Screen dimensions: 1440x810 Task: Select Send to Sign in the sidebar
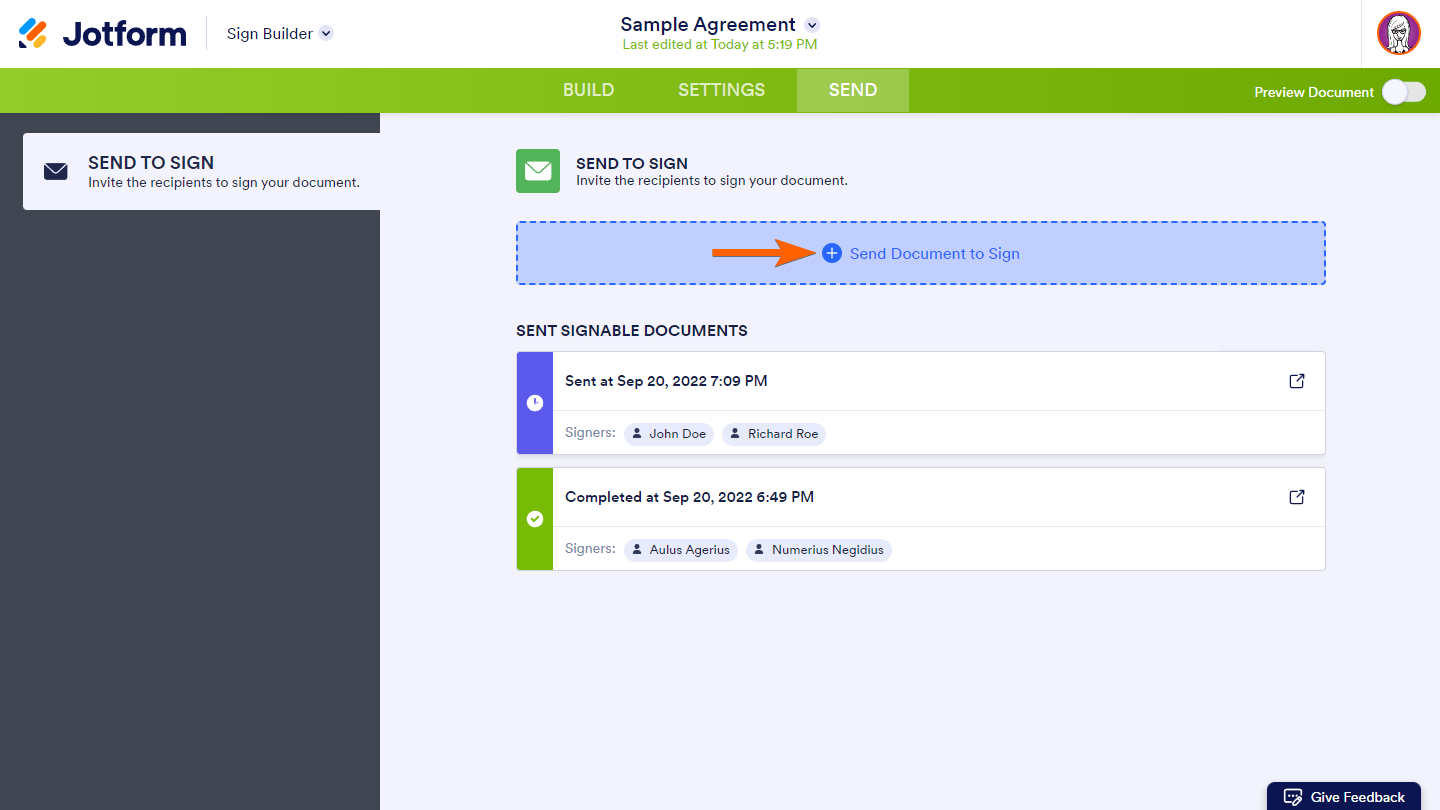(201, 171)
